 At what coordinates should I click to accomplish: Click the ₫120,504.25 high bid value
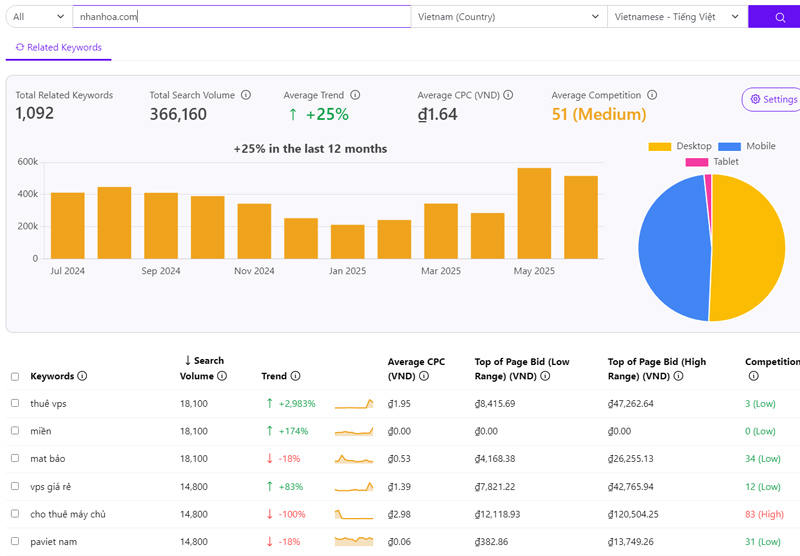(633, 514)
